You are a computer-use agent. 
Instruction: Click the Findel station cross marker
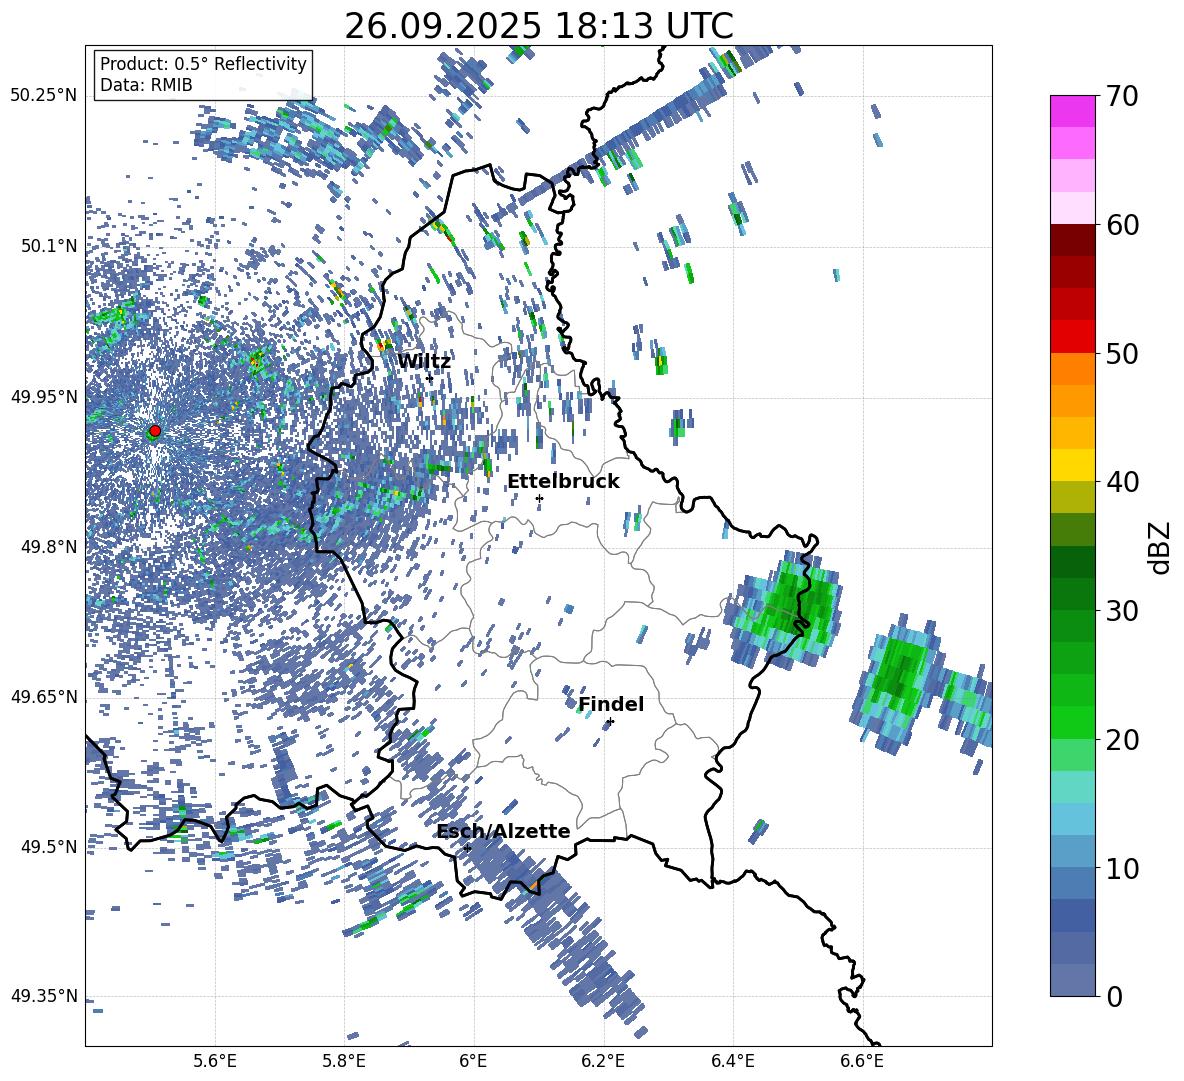[x=610, y=722]
